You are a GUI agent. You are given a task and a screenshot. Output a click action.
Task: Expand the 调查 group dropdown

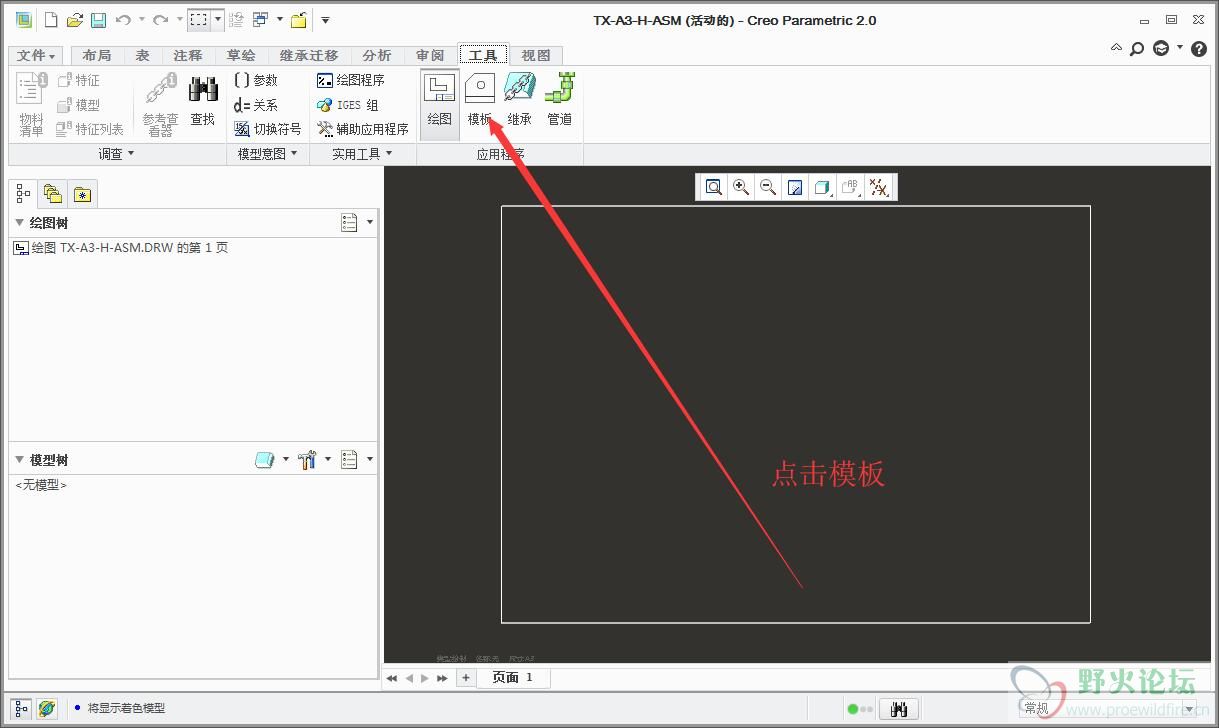click(116, 154)
